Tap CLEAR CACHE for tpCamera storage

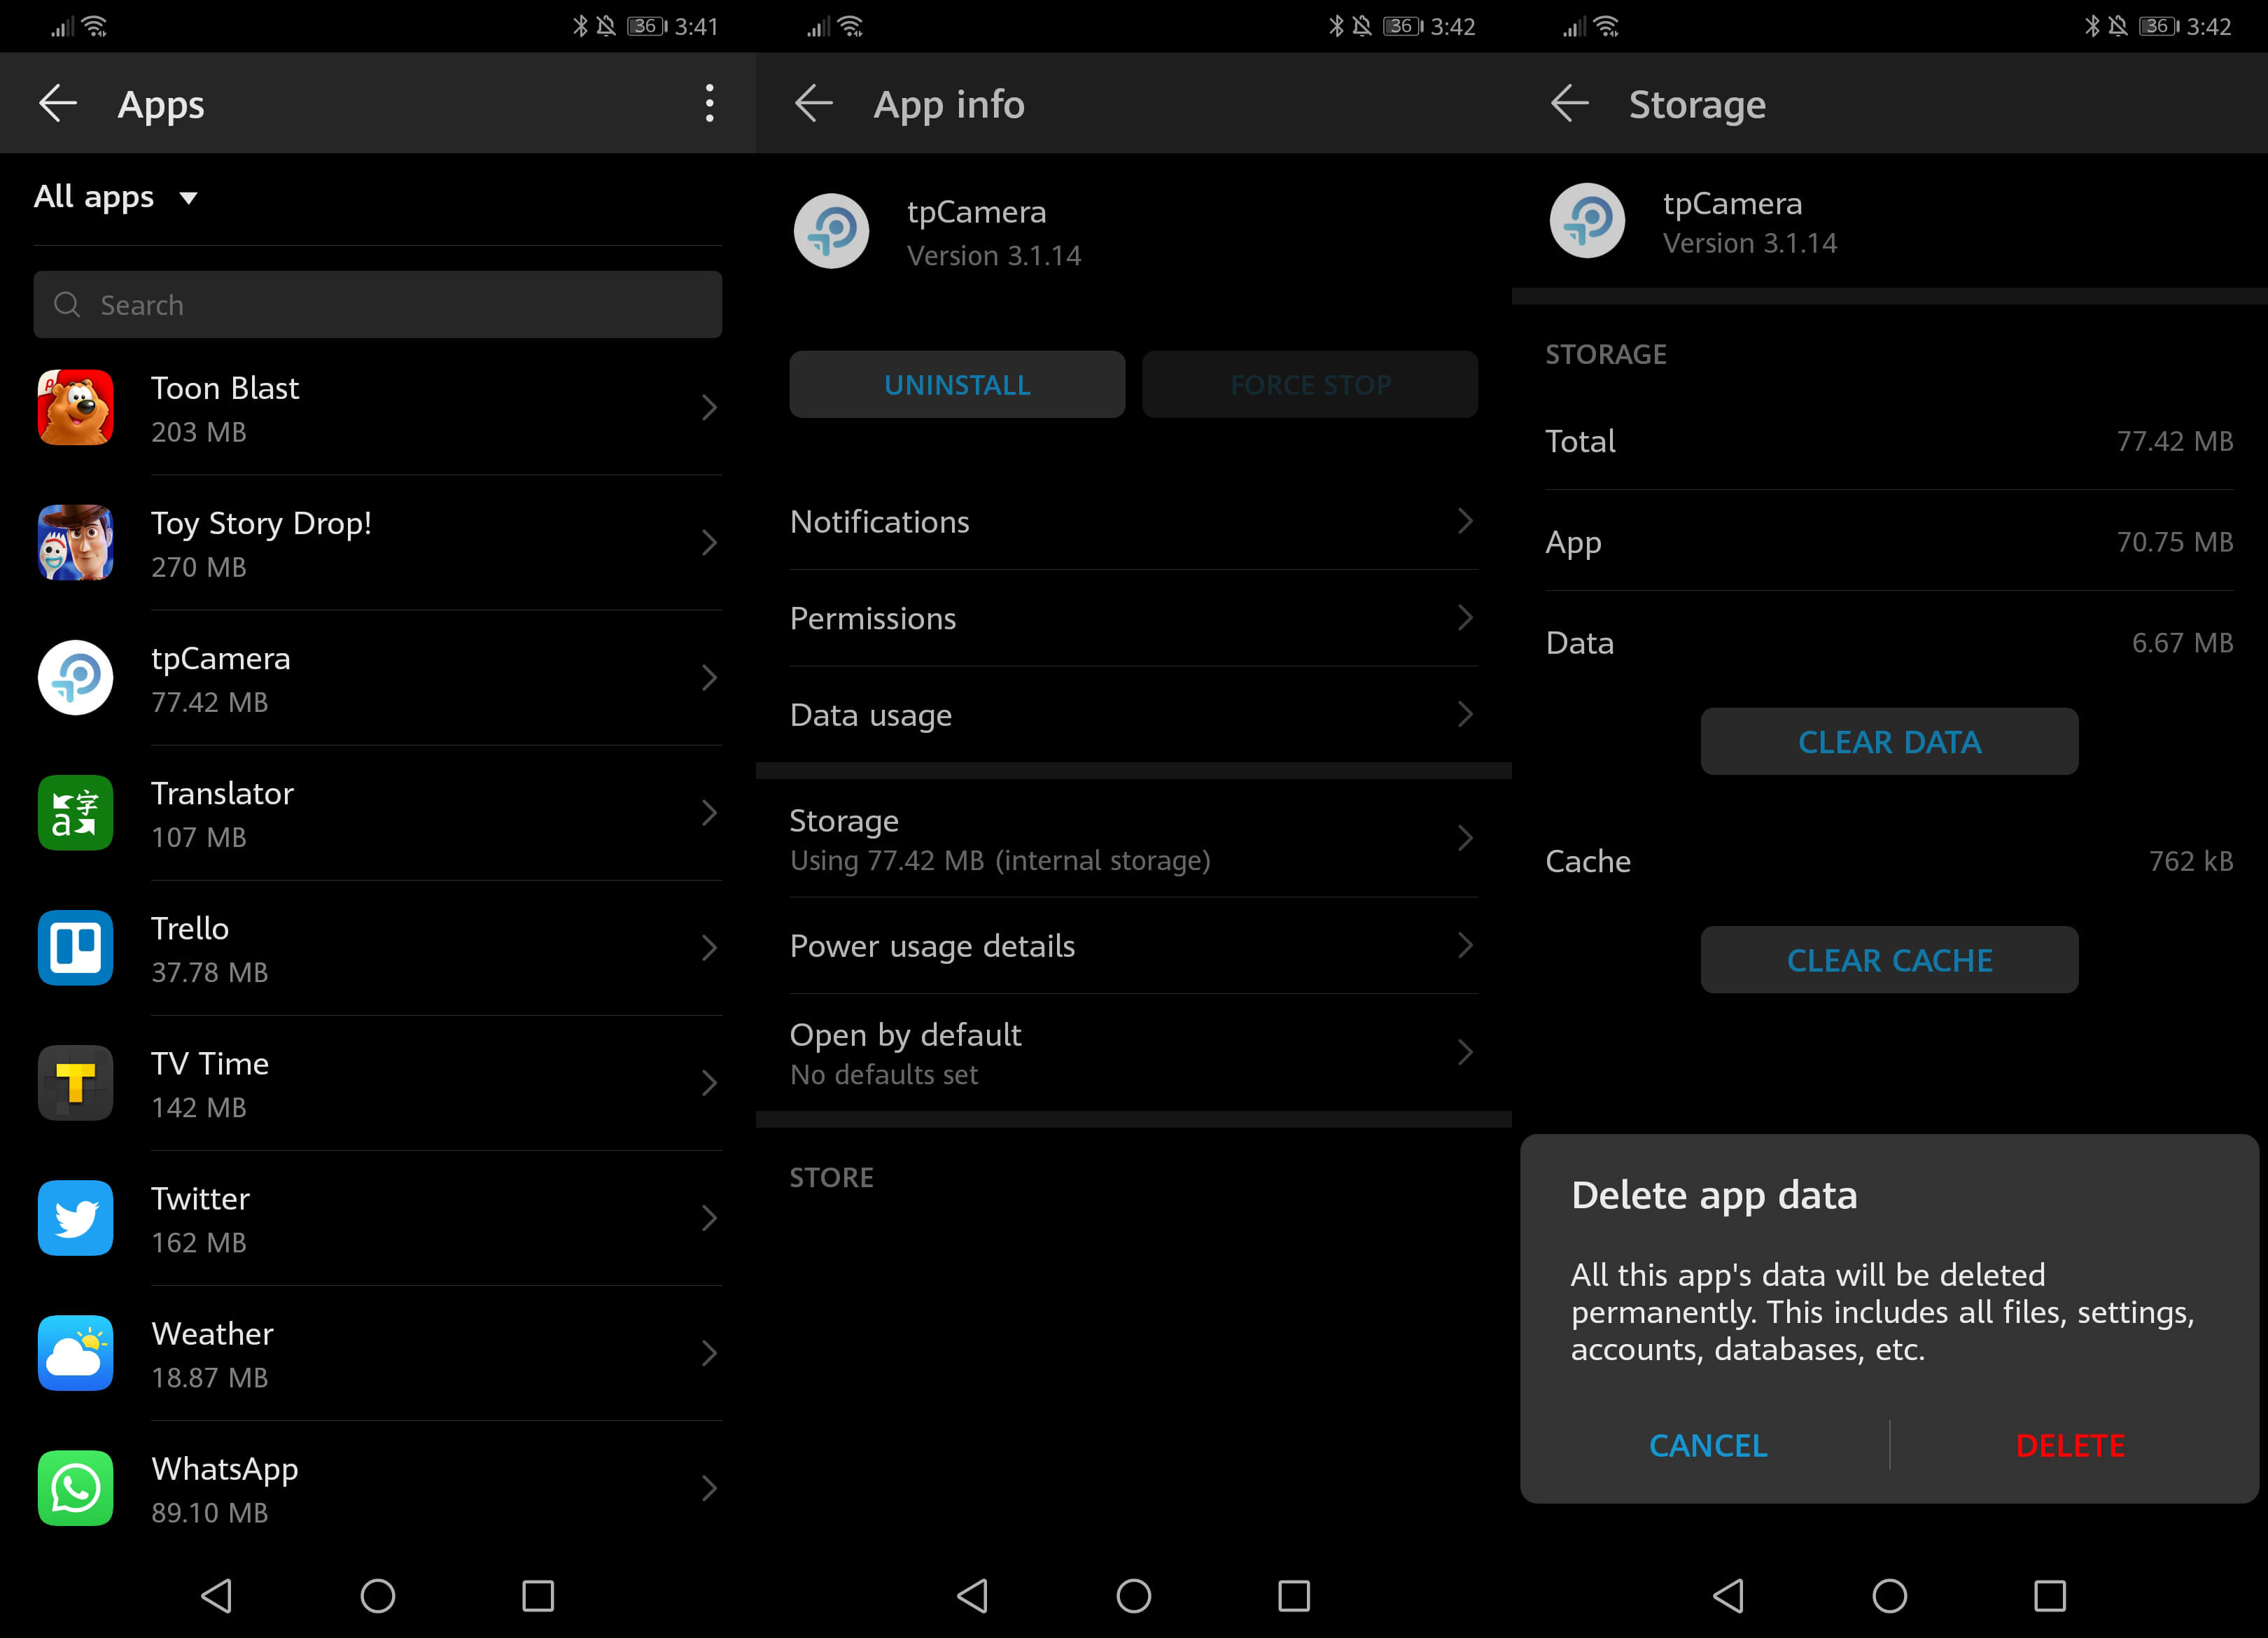(1889, 960)
